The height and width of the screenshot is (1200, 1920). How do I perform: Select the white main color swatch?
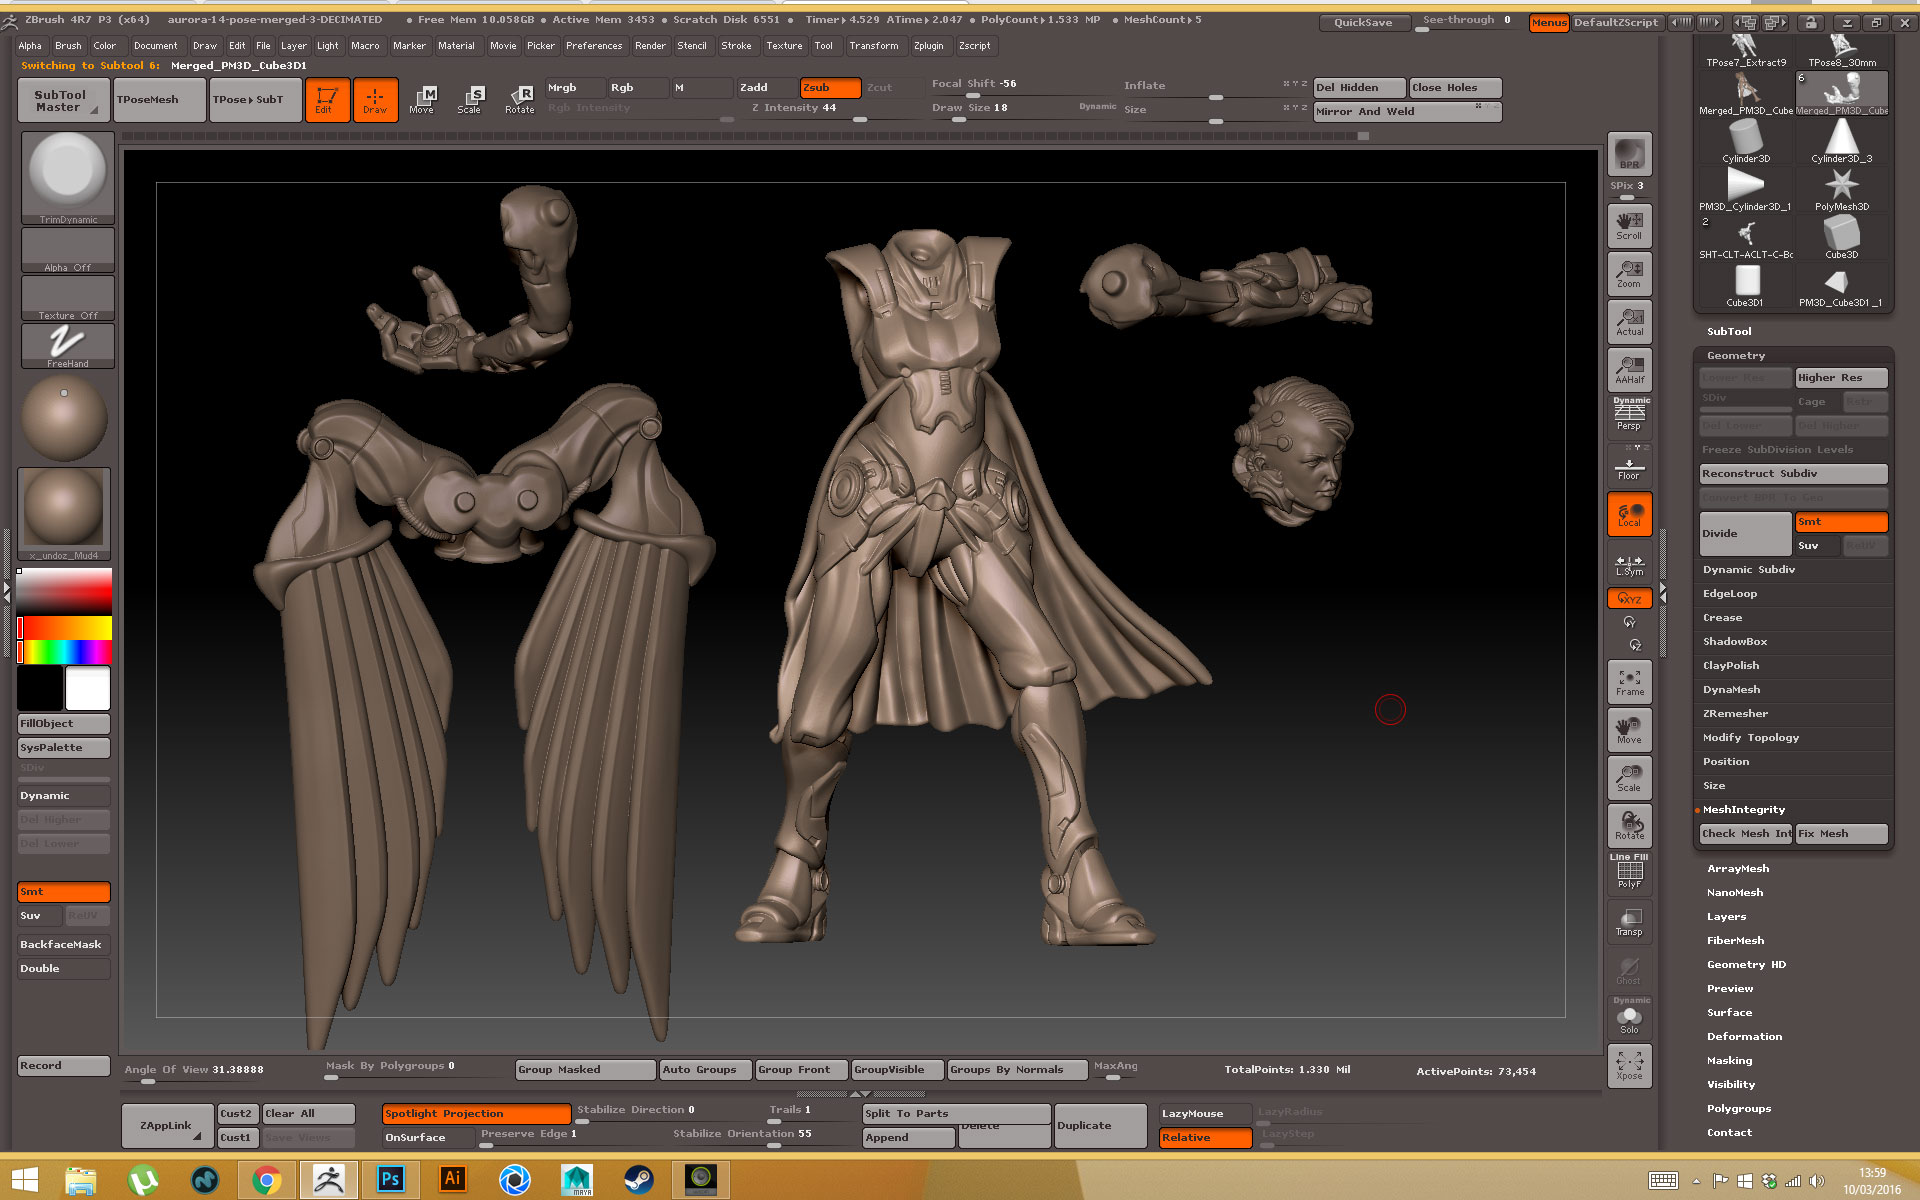[x=88, y=689]
